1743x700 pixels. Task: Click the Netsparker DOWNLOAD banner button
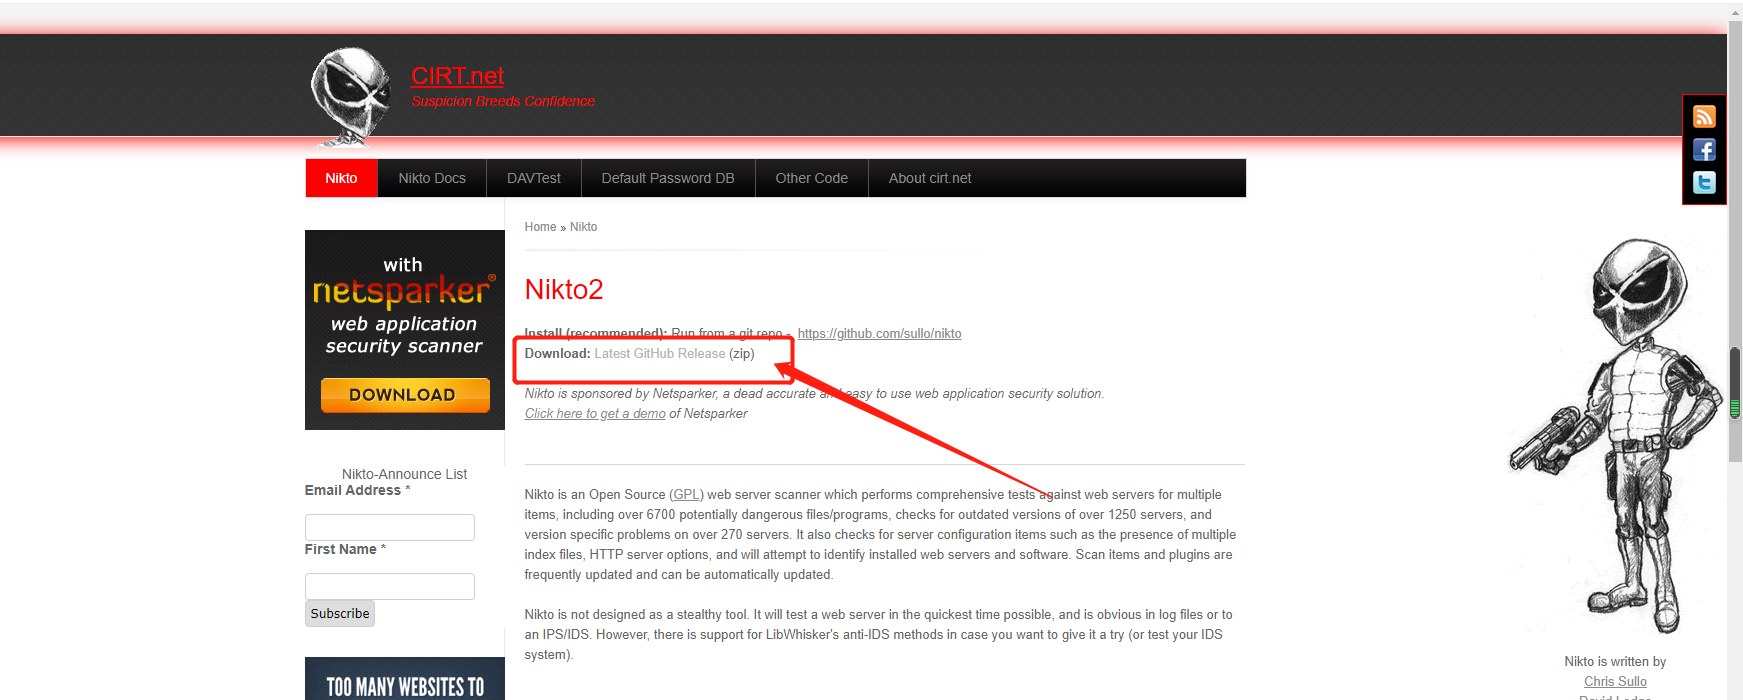(x=405, y=395)
